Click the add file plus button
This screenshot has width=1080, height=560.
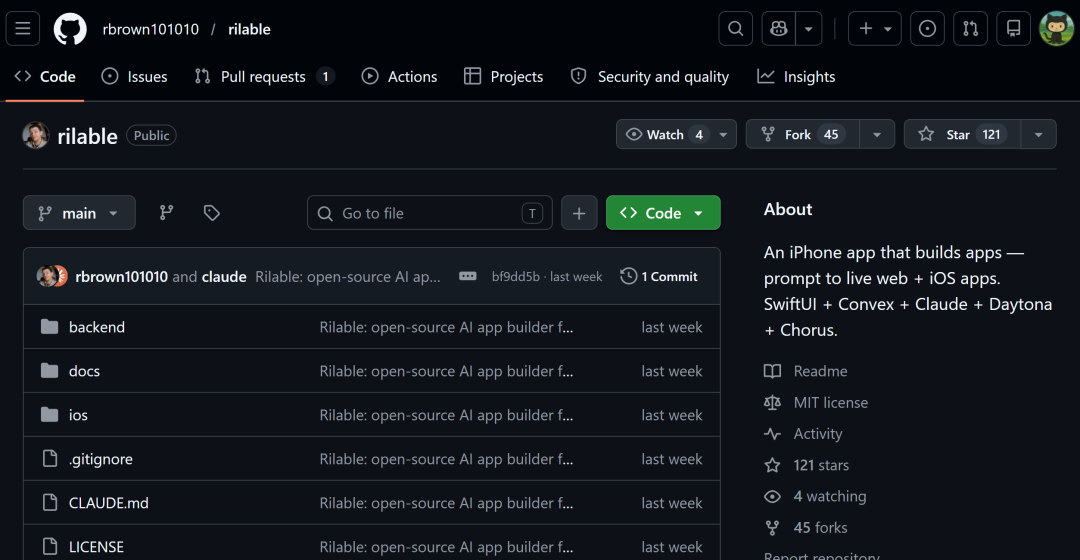tap(579, 213)
